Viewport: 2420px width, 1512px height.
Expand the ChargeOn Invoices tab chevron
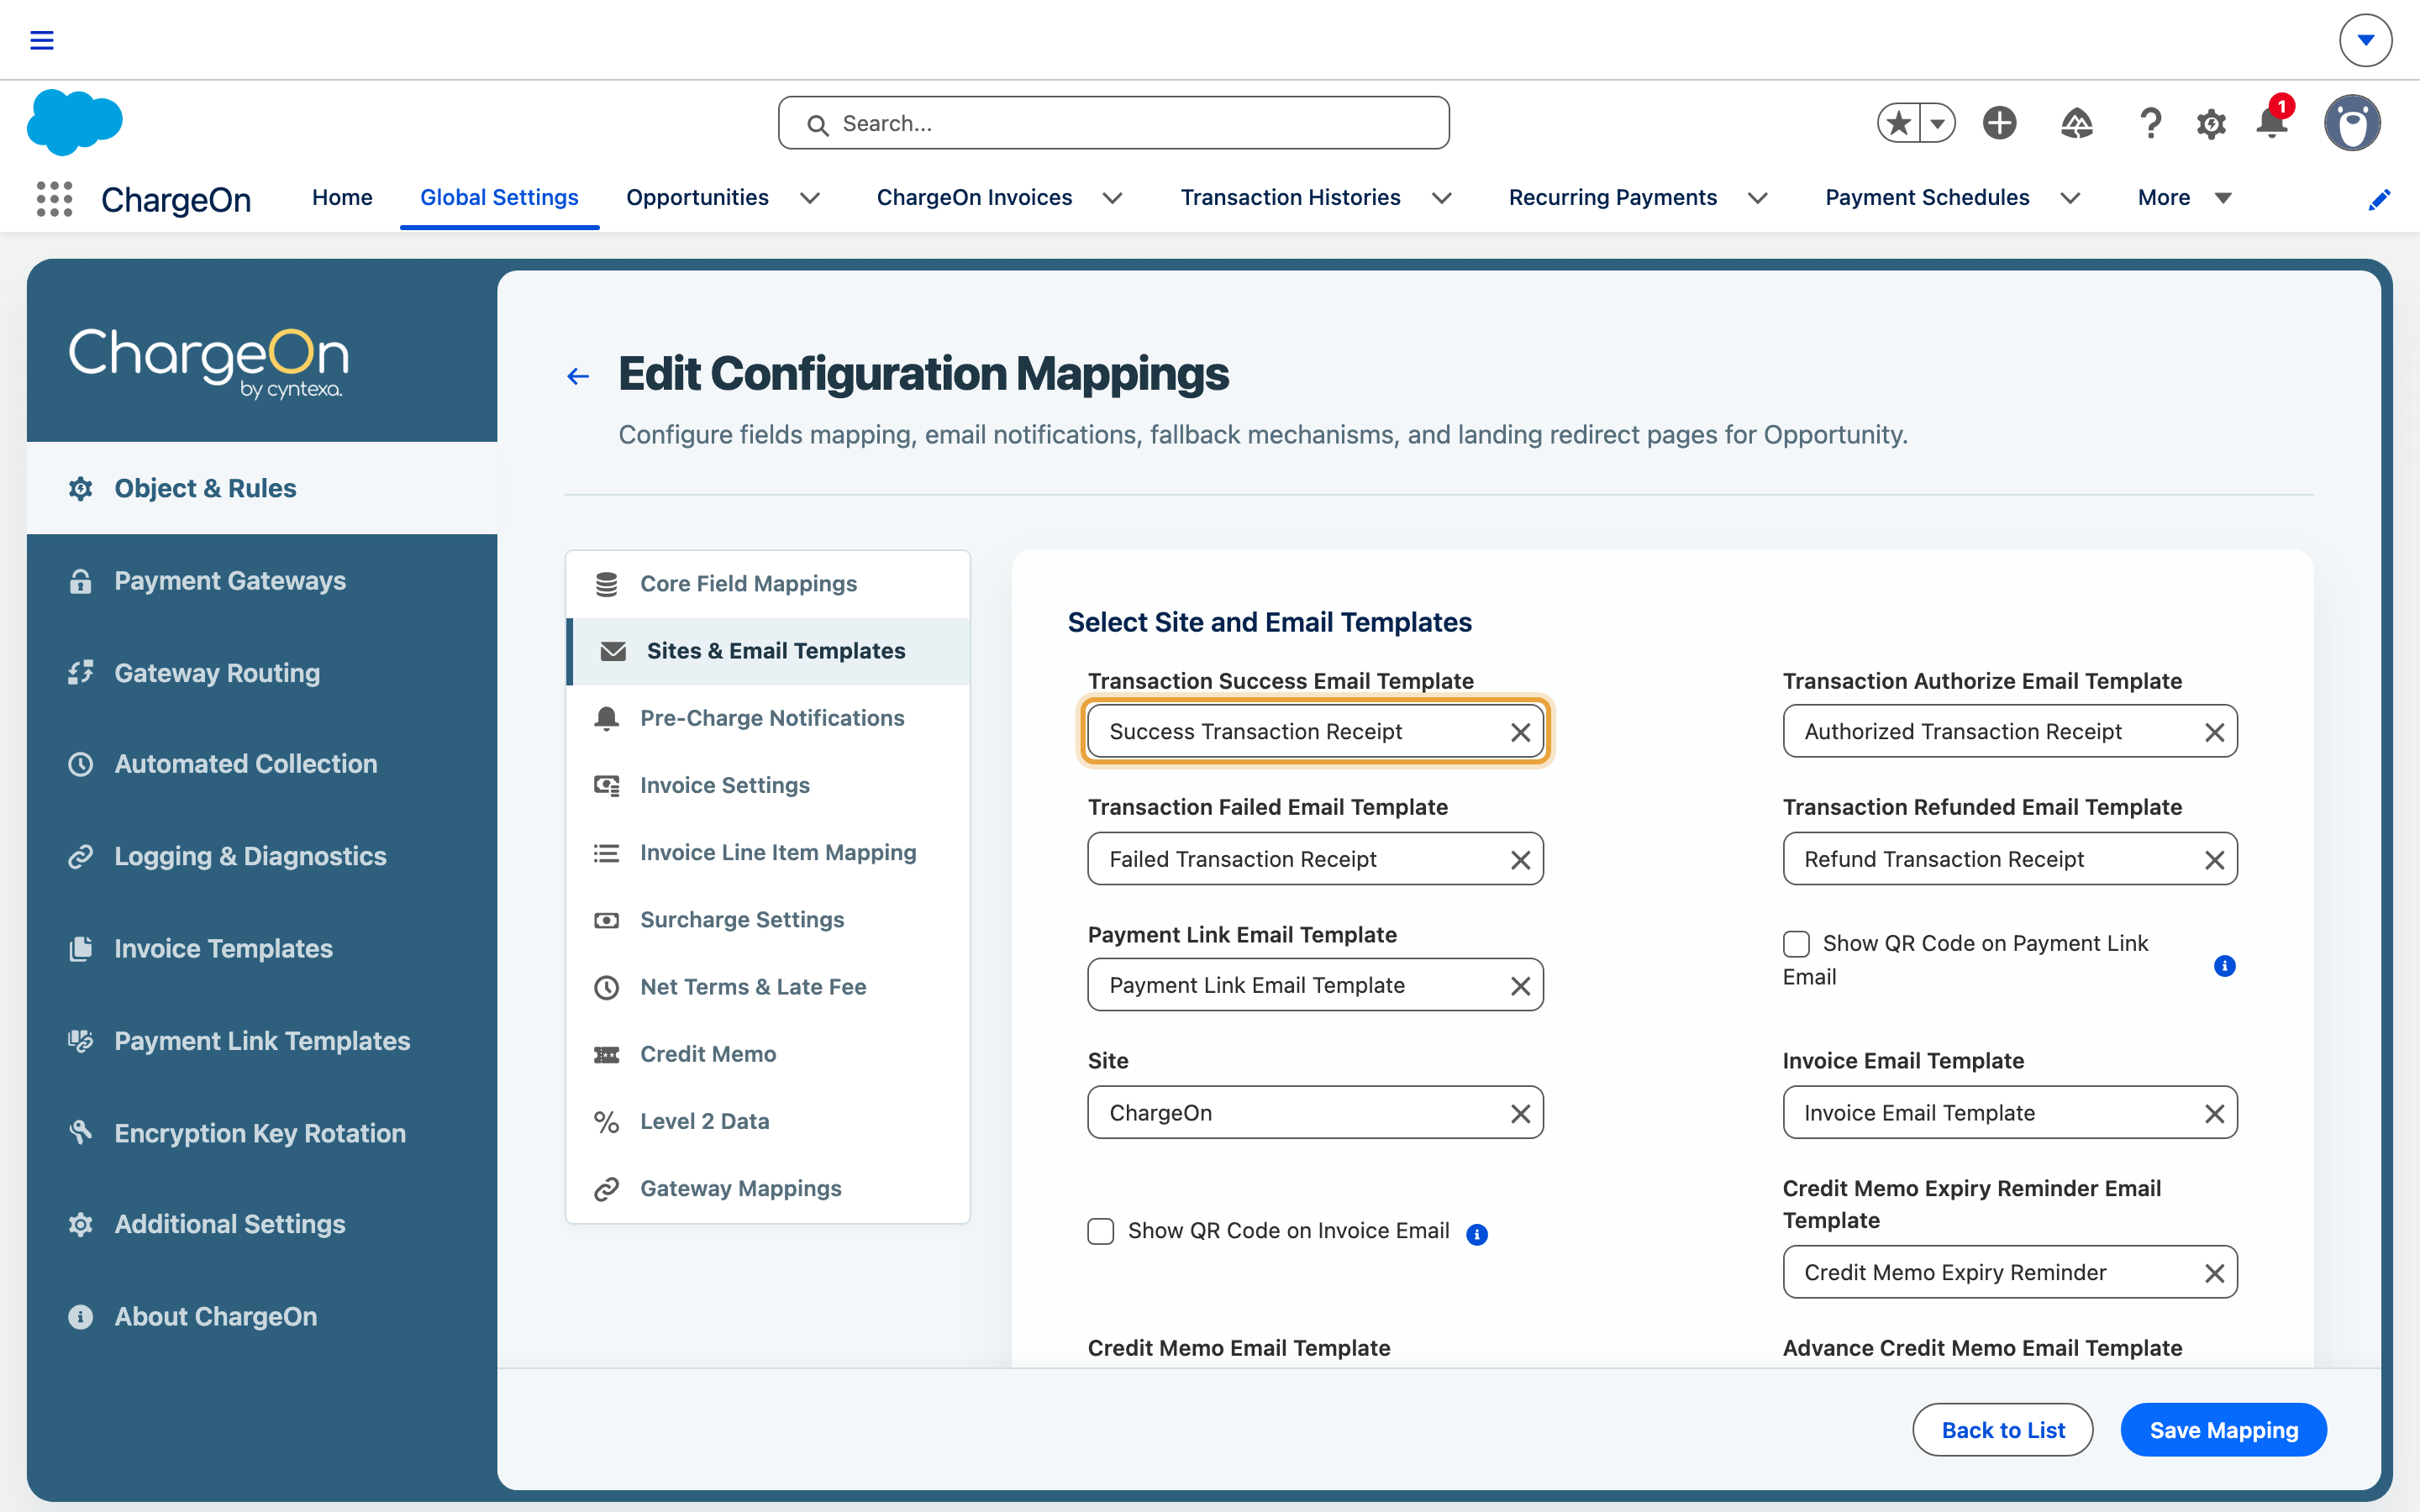(1112, 198)
